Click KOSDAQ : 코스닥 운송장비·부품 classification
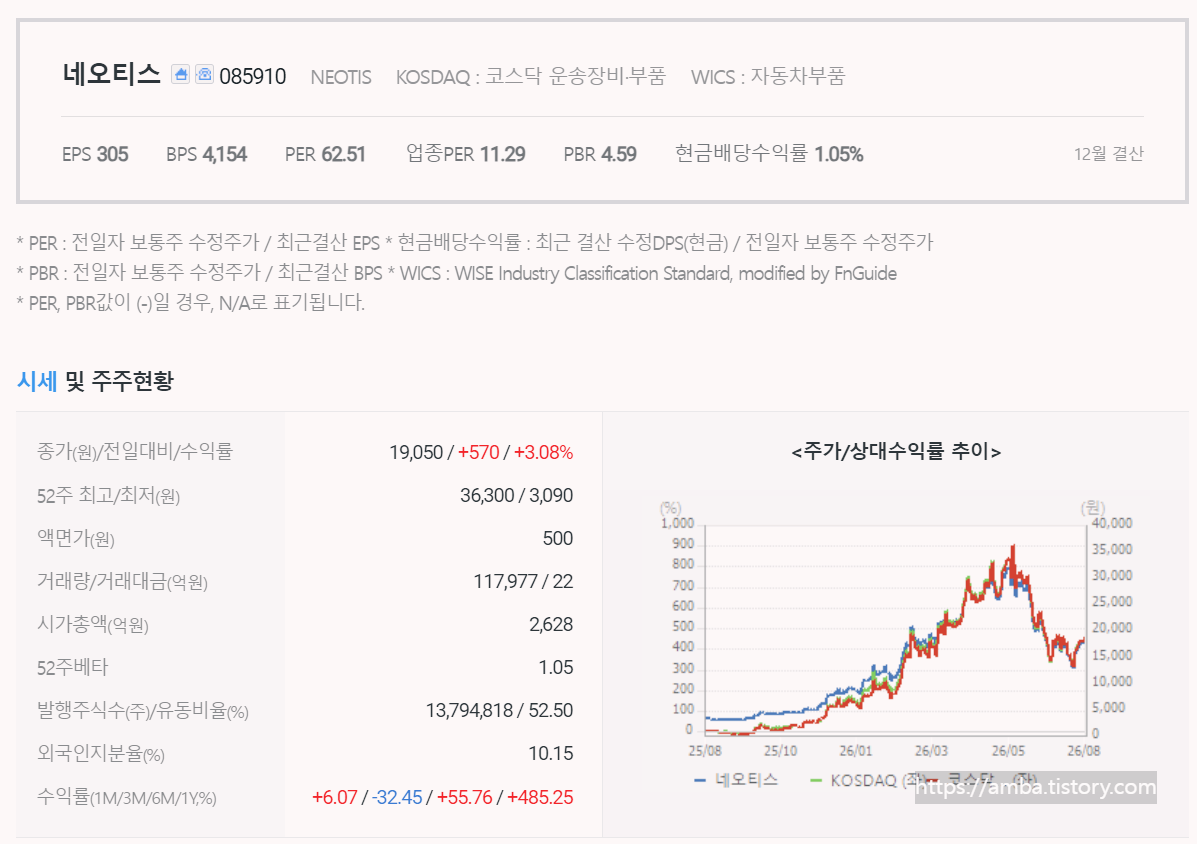 (531, 76)
